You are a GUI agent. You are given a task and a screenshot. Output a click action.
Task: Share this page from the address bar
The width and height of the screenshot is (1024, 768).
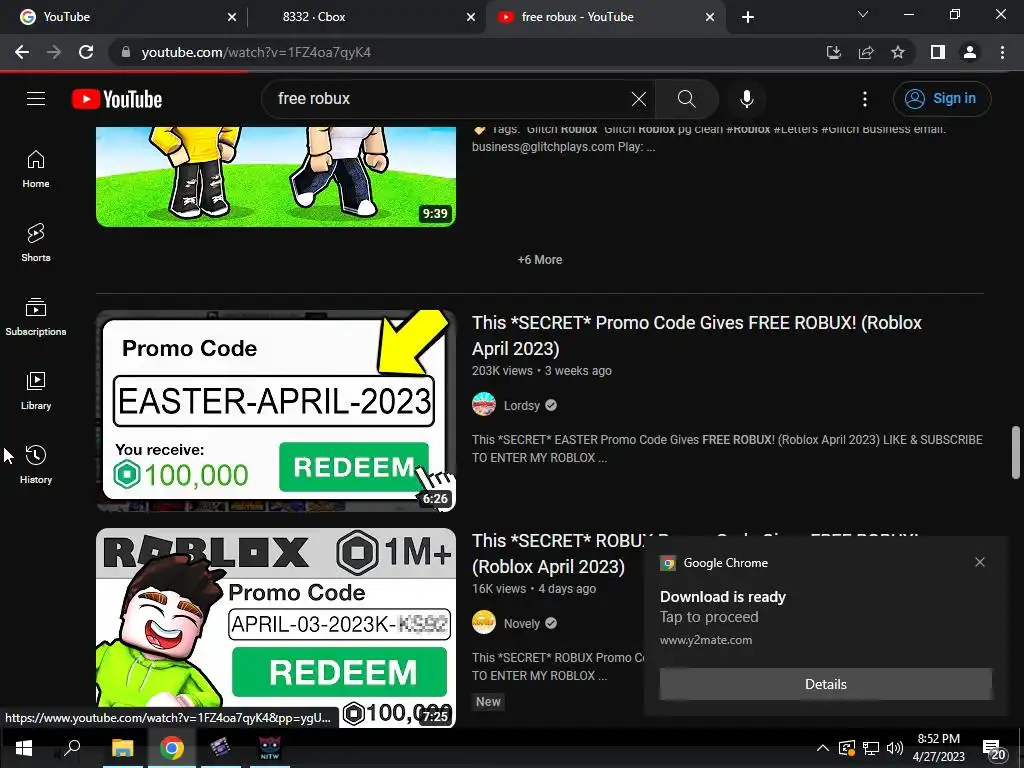coord(866,52)
